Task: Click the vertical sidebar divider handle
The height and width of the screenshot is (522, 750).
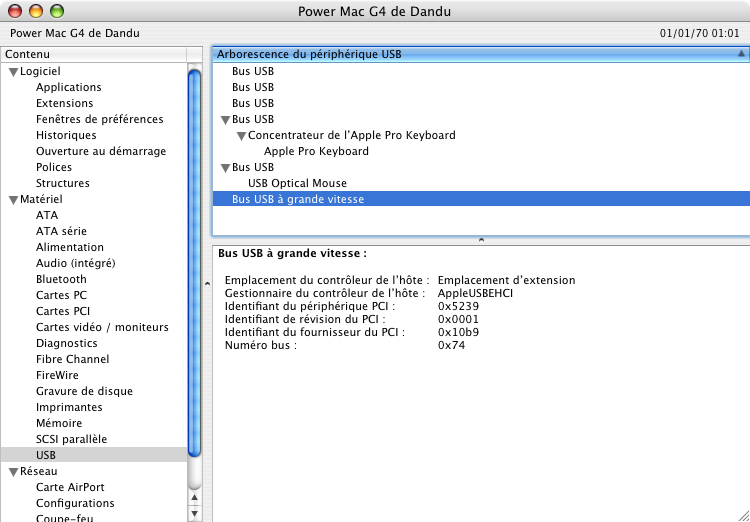Action: [207, 283]
